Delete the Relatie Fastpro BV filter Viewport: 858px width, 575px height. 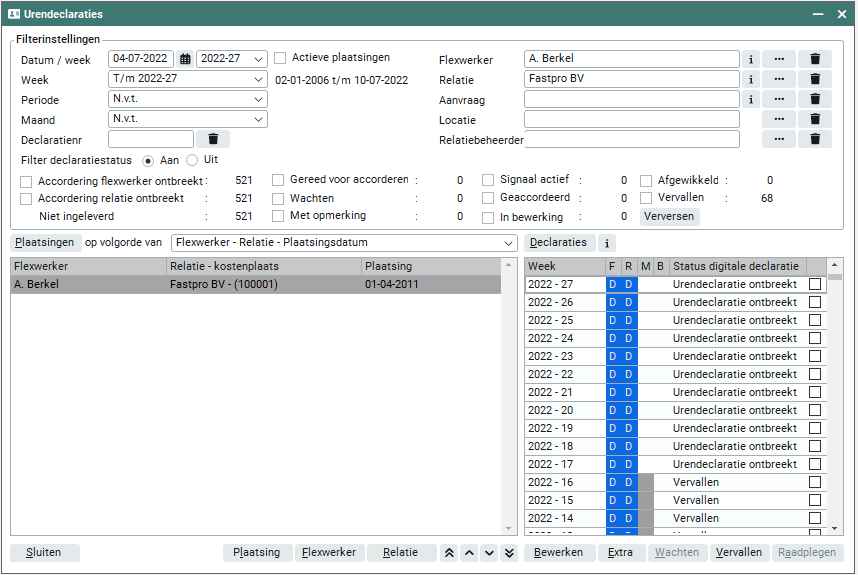click(815, 79)
